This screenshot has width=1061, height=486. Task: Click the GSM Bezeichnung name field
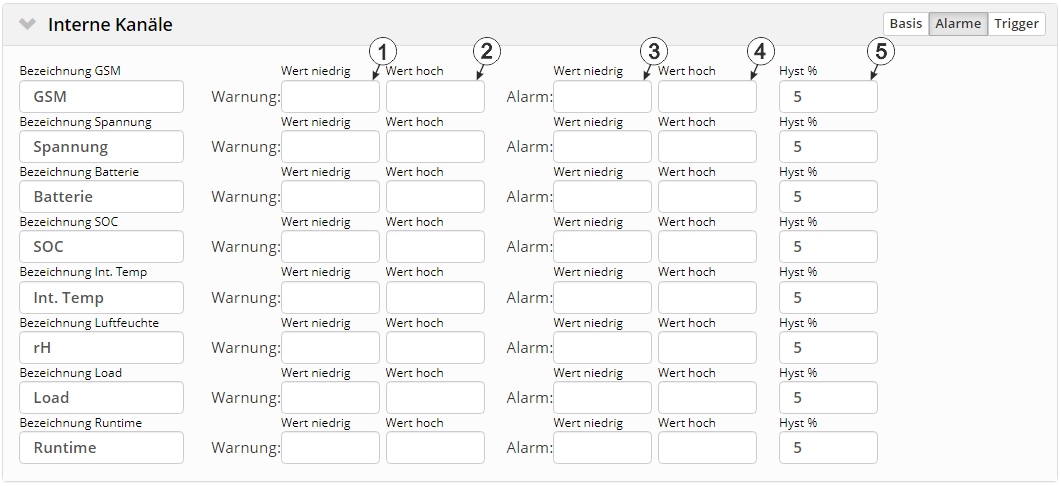[101, 97]
